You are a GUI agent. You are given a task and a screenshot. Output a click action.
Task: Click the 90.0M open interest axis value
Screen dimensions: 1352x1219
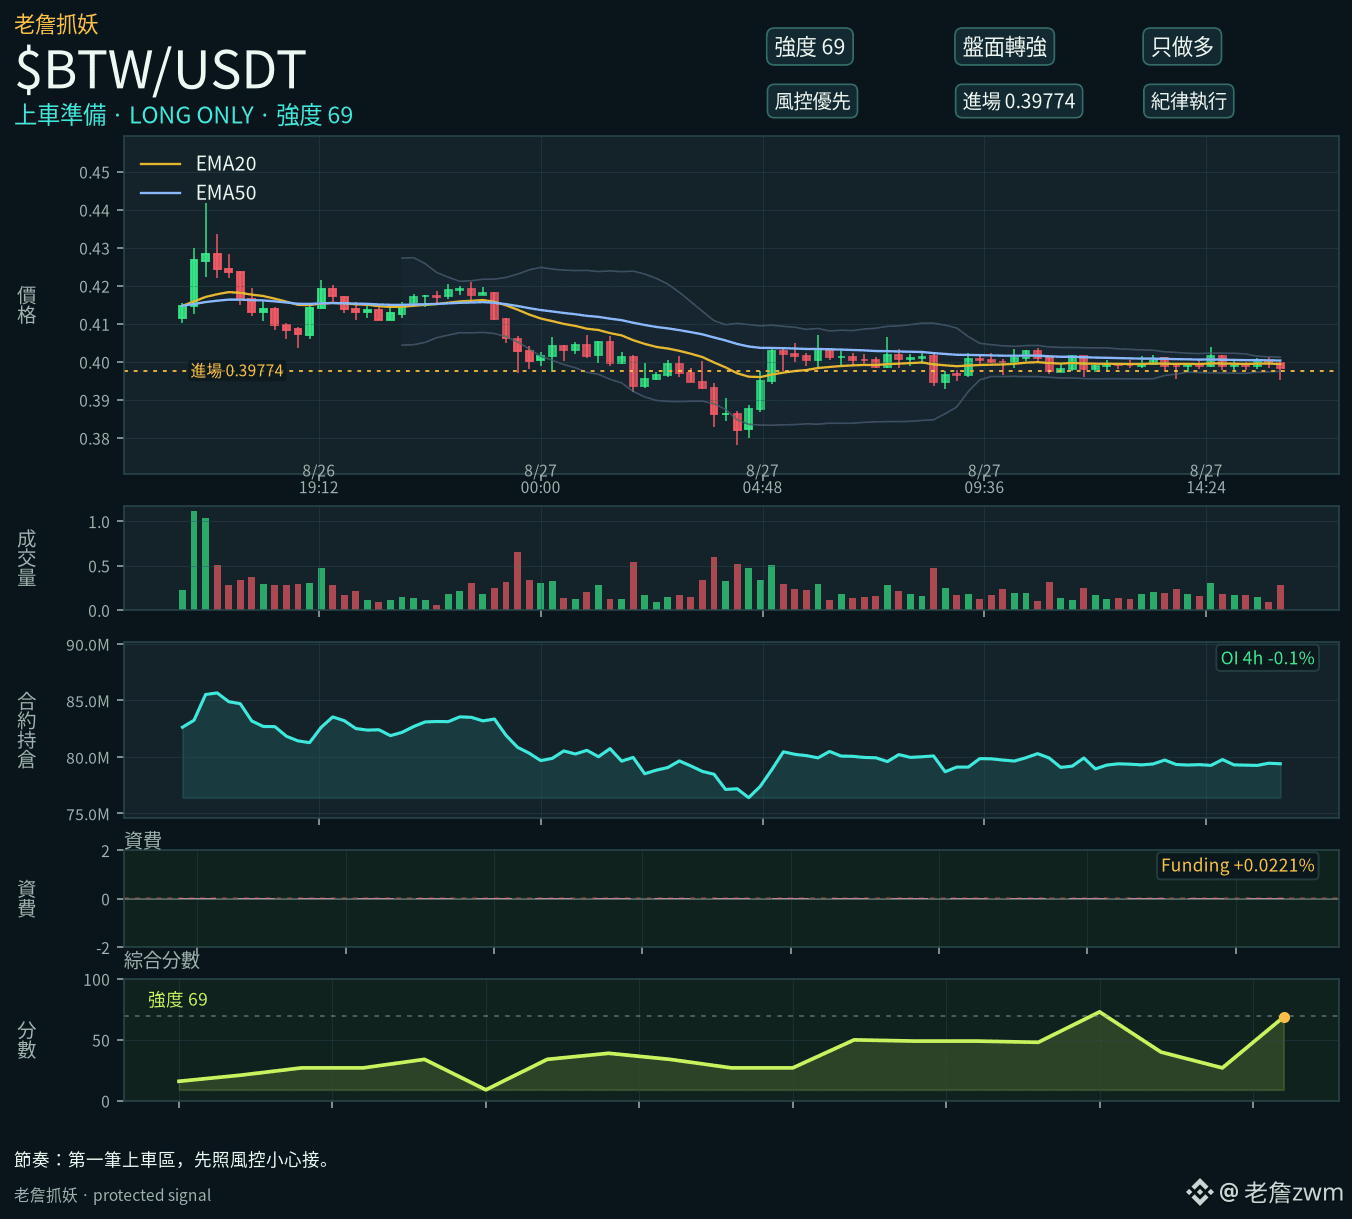click(x=88, y=645)
